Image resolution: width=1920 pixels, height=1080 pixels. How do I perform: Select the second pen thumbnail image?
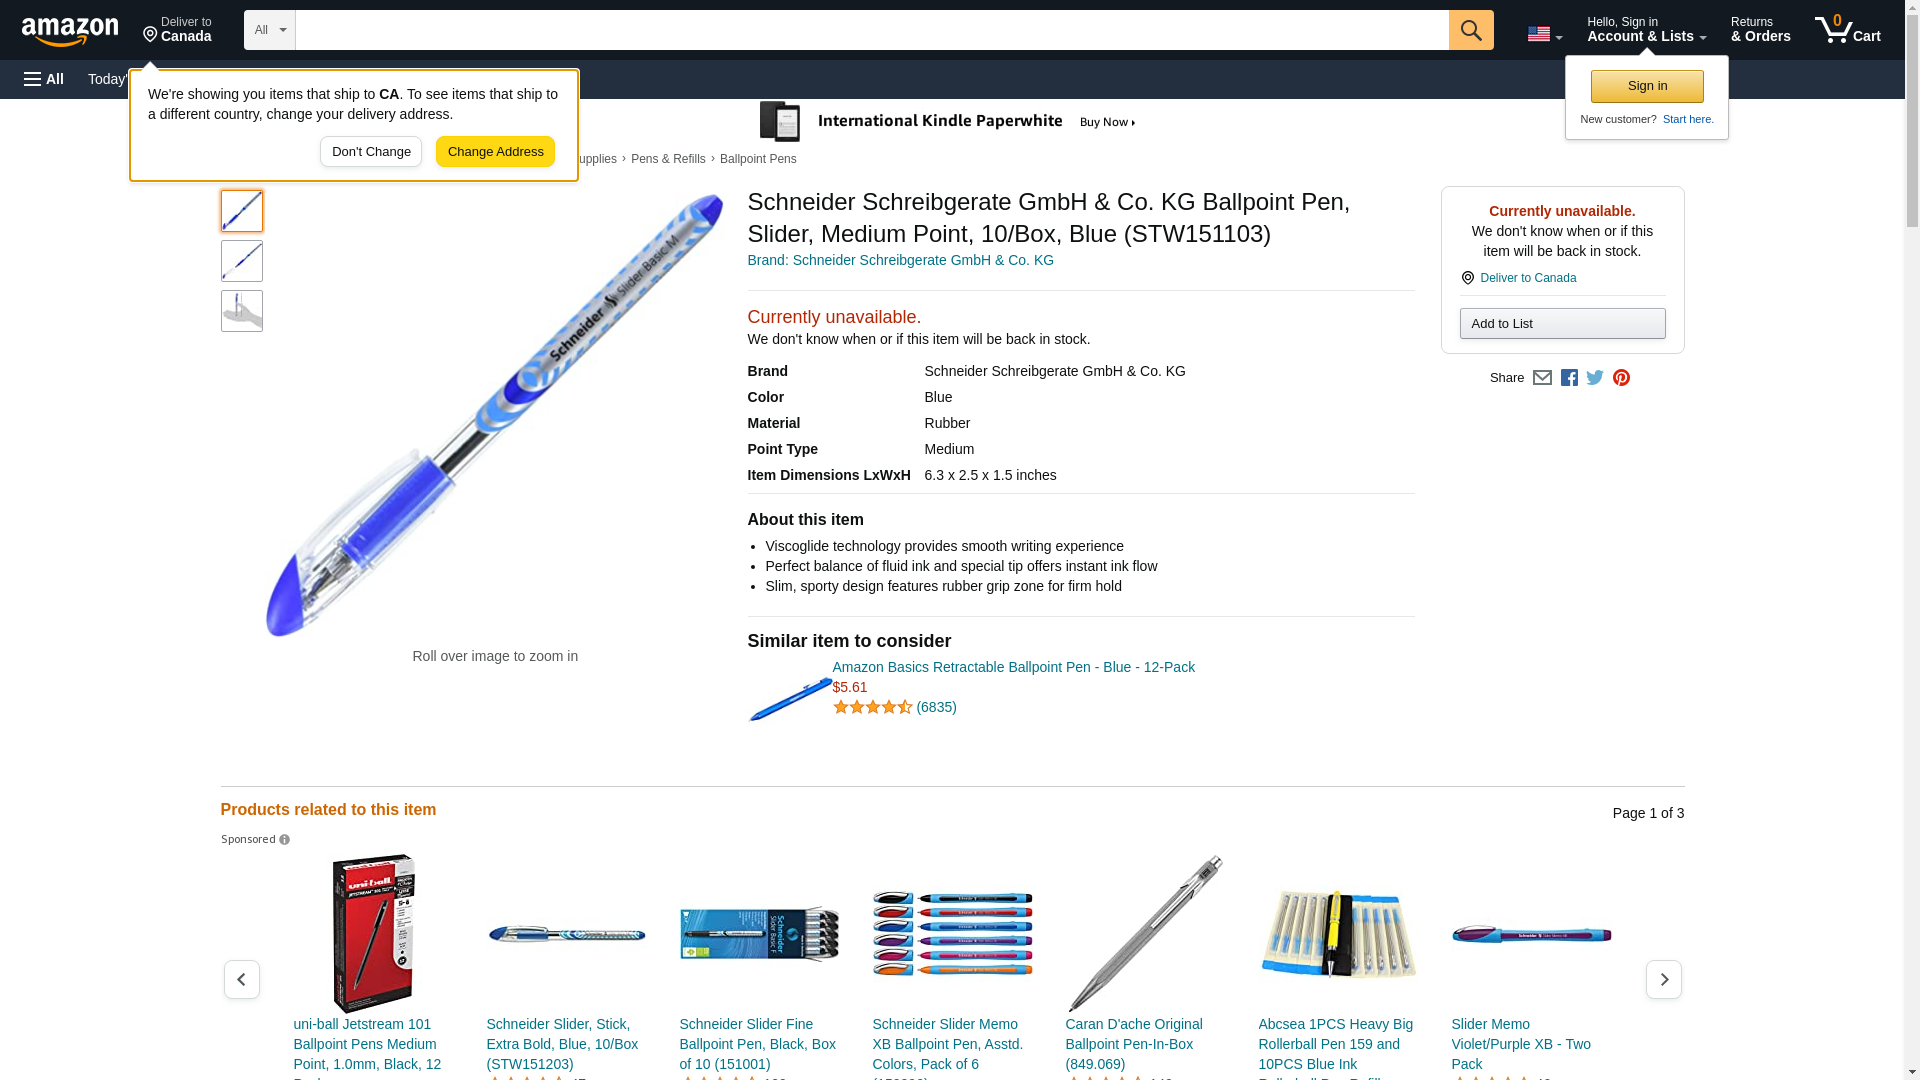coord(242,261)
